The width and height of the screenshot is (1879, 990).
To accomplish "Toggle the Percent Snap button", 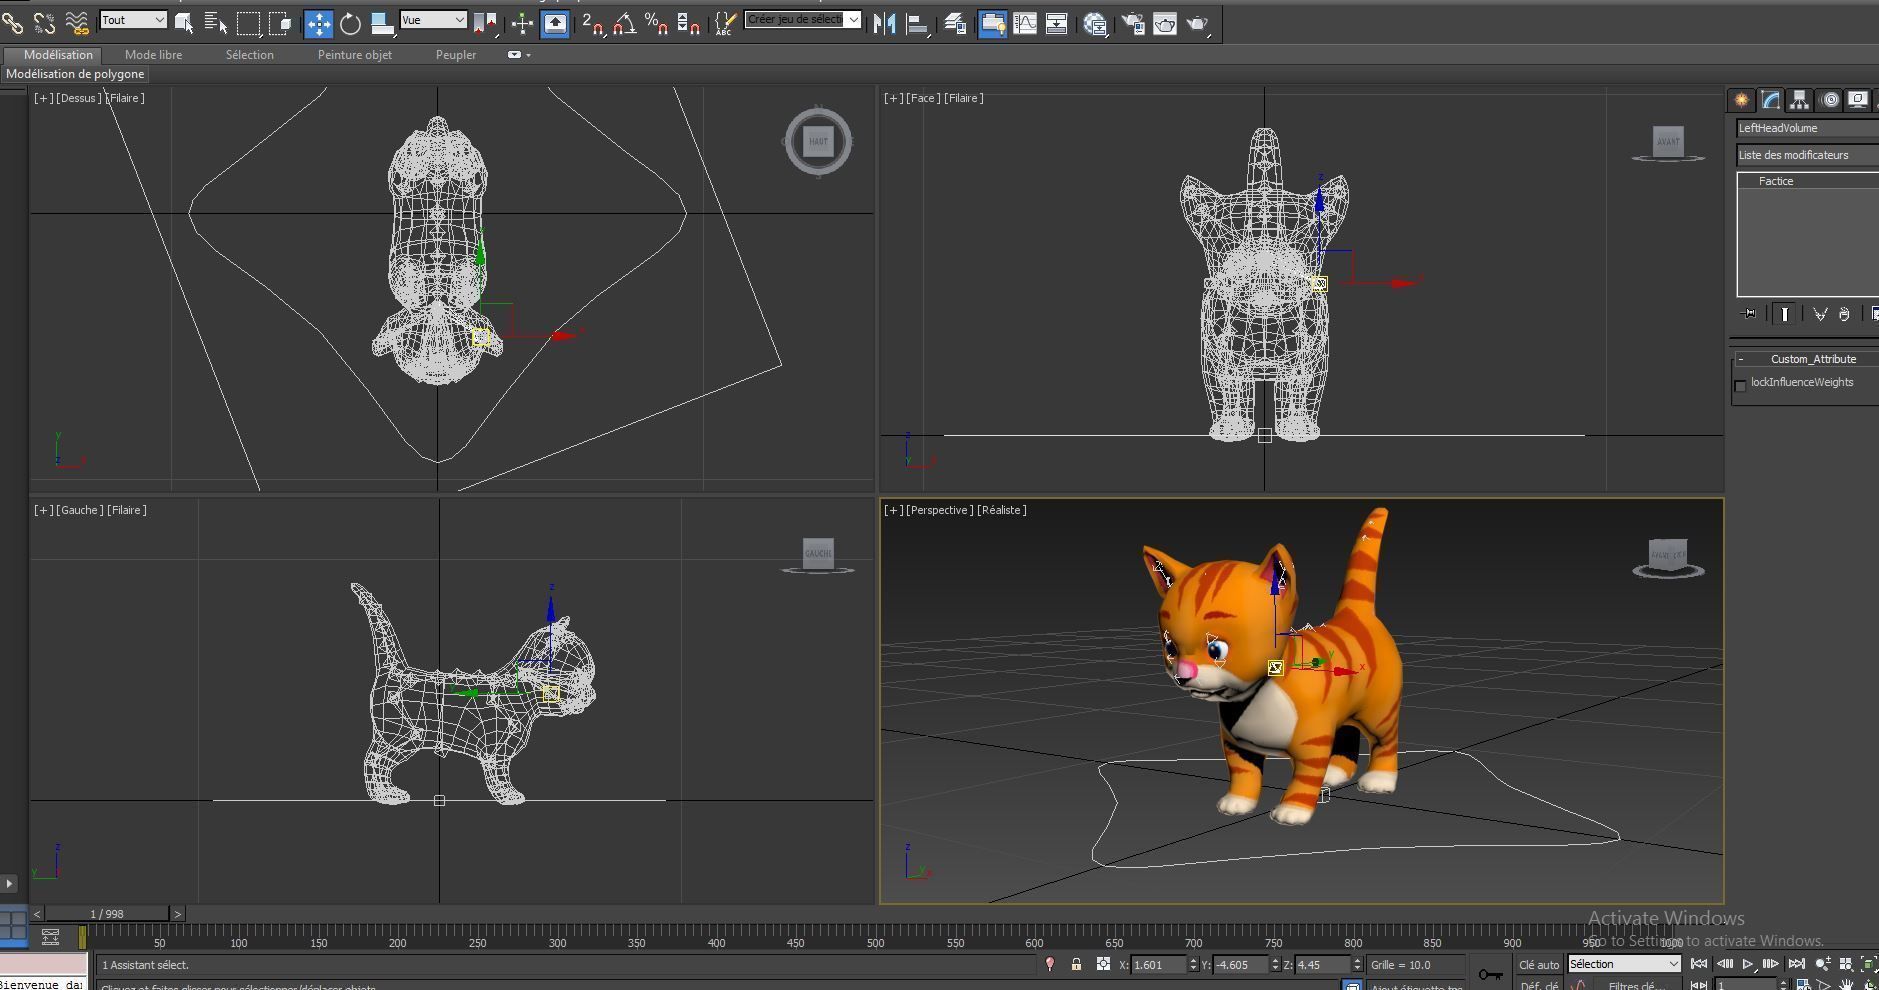I will click(x=656, y=23).
